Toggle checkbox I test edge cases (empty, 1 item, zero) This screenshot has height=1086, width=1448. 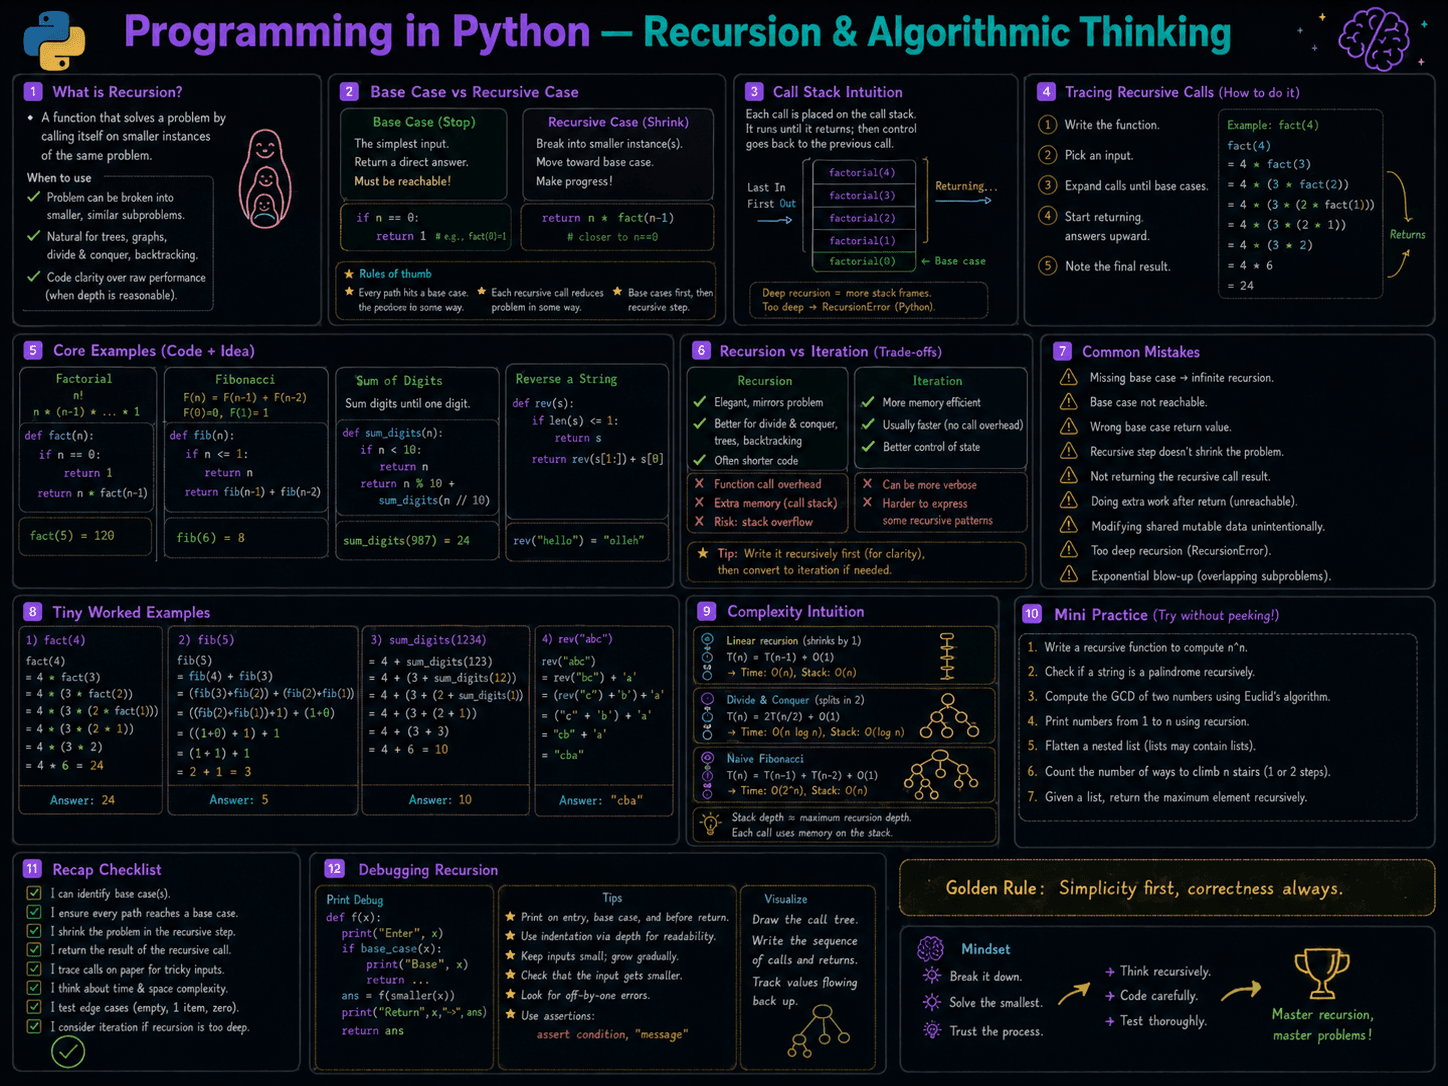(34, 1007)
